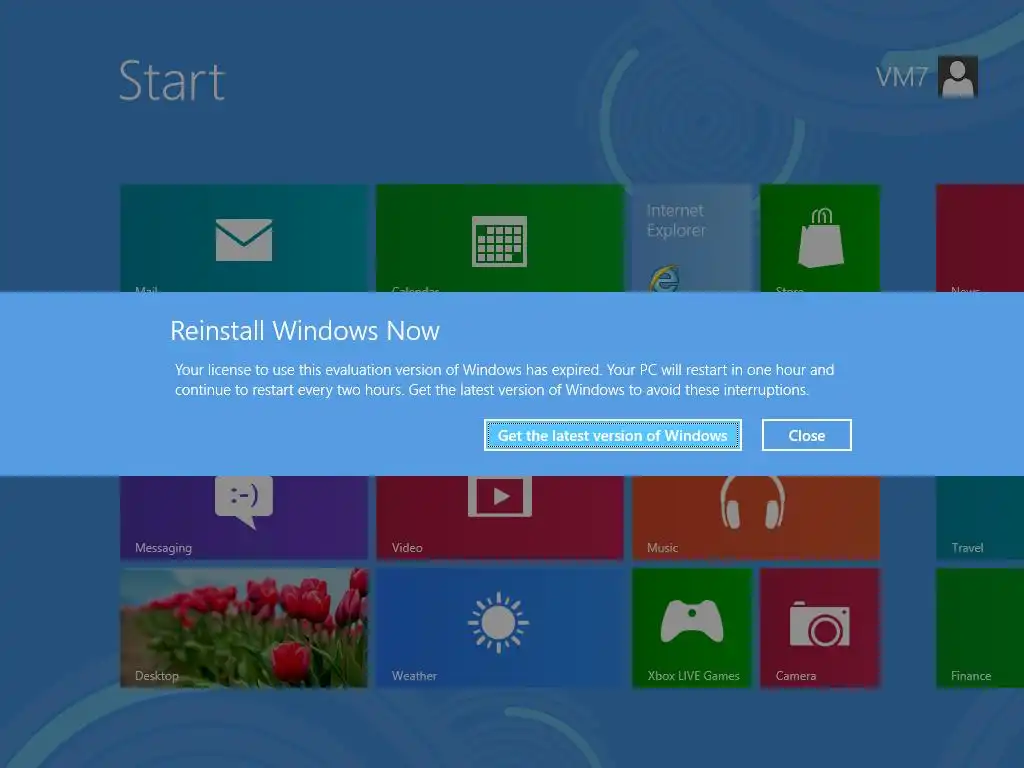The width and height of the screenshot is (1024, 768).
Task: Click the license expired message text
Action: [504, 379]
